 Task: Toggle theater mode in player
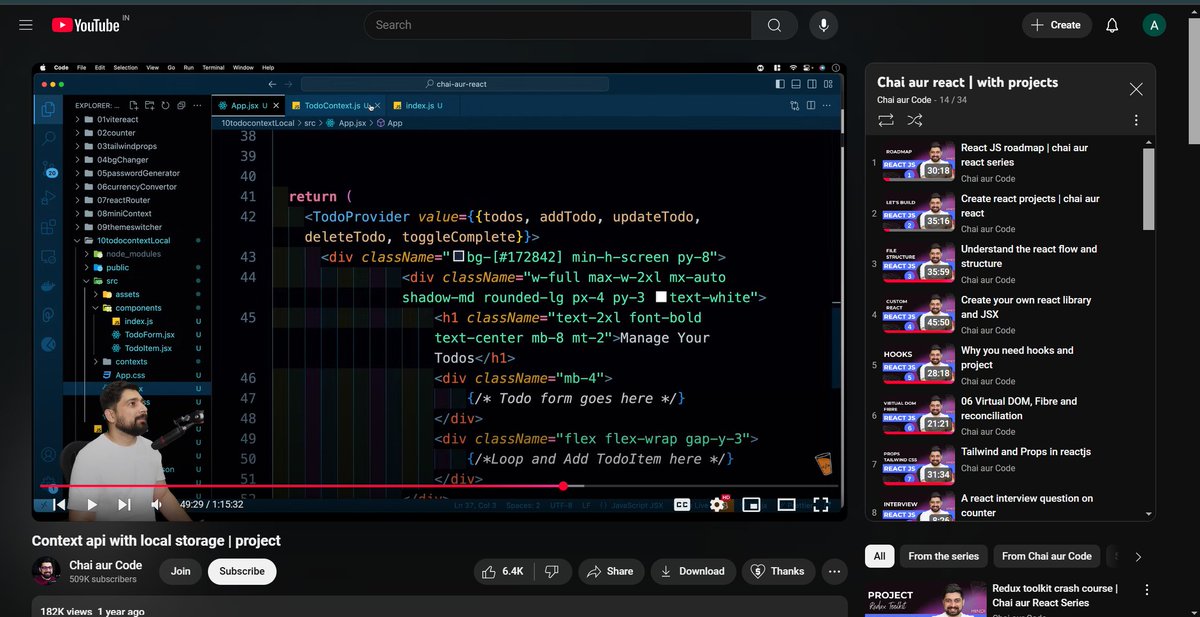pos(786,505)
